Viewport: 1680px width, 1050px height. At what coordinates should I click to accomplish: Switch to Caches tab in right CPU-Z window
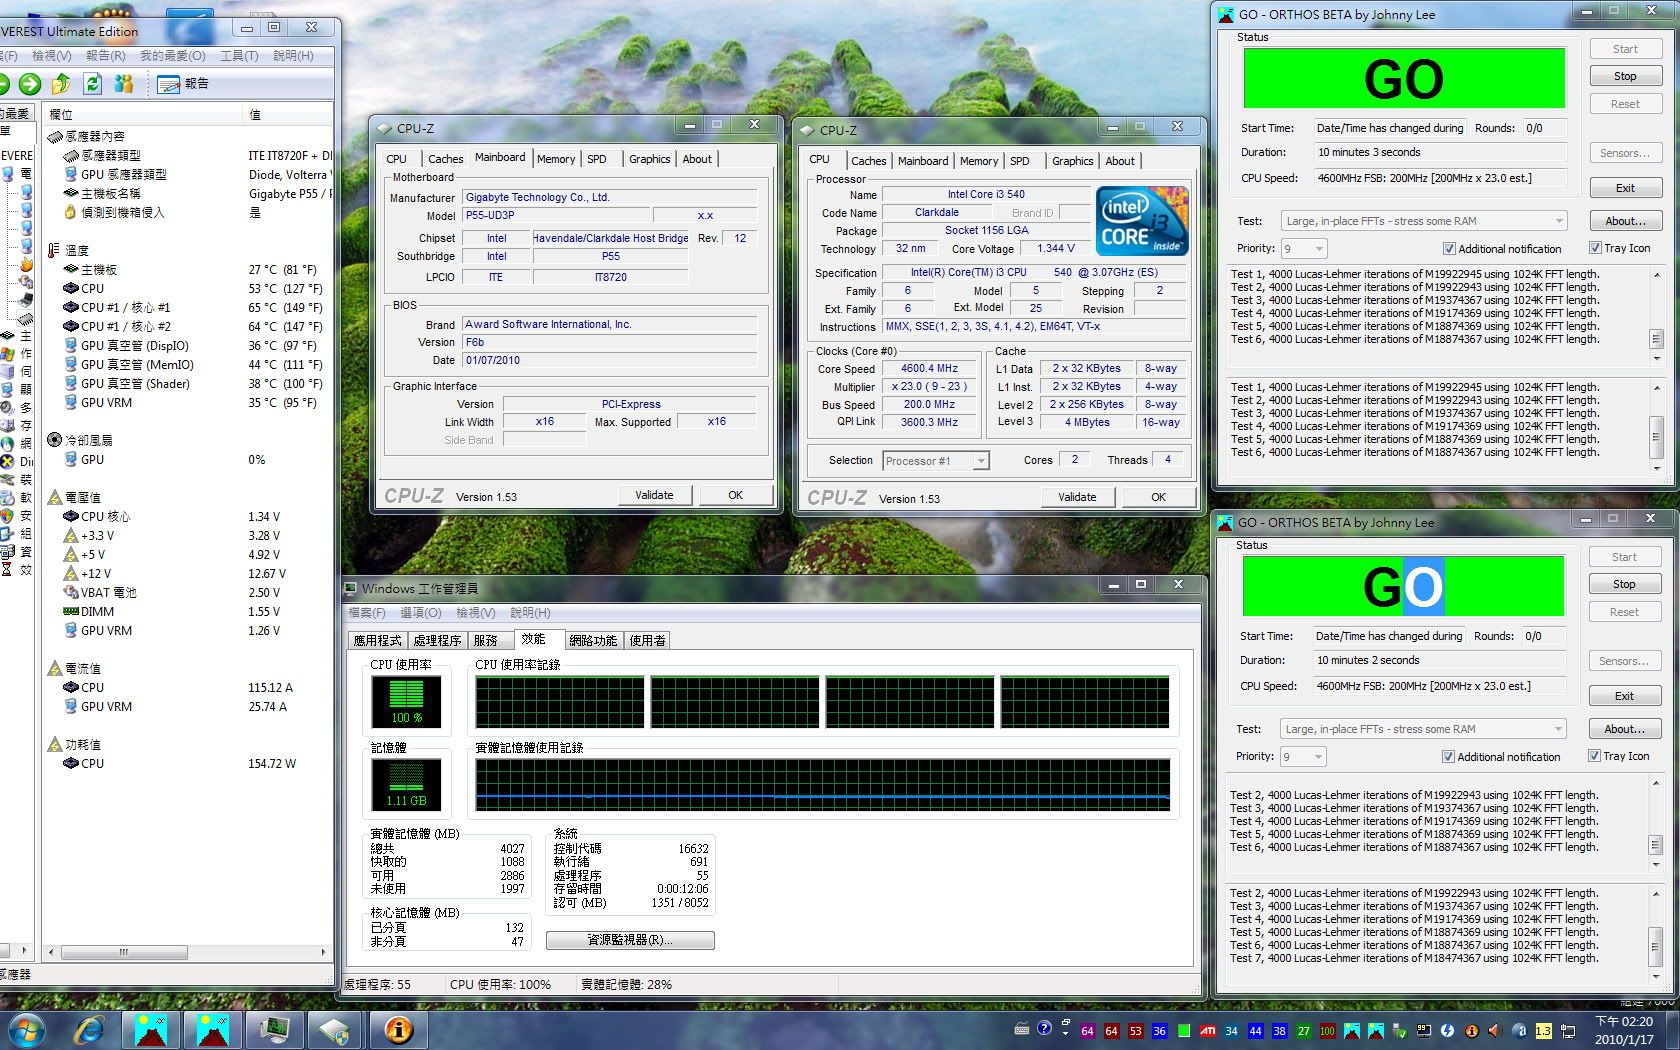pyautogui.click(x=869, y=161)
